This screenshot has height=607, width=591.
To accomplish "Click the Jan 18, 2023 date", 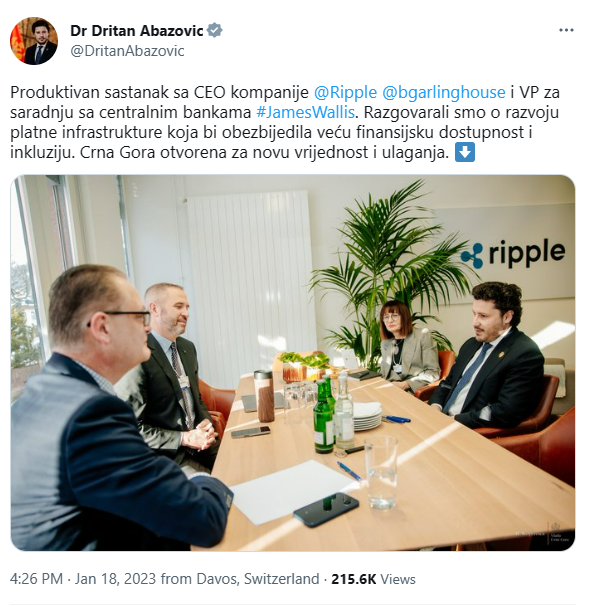I will tap(115, 579).
